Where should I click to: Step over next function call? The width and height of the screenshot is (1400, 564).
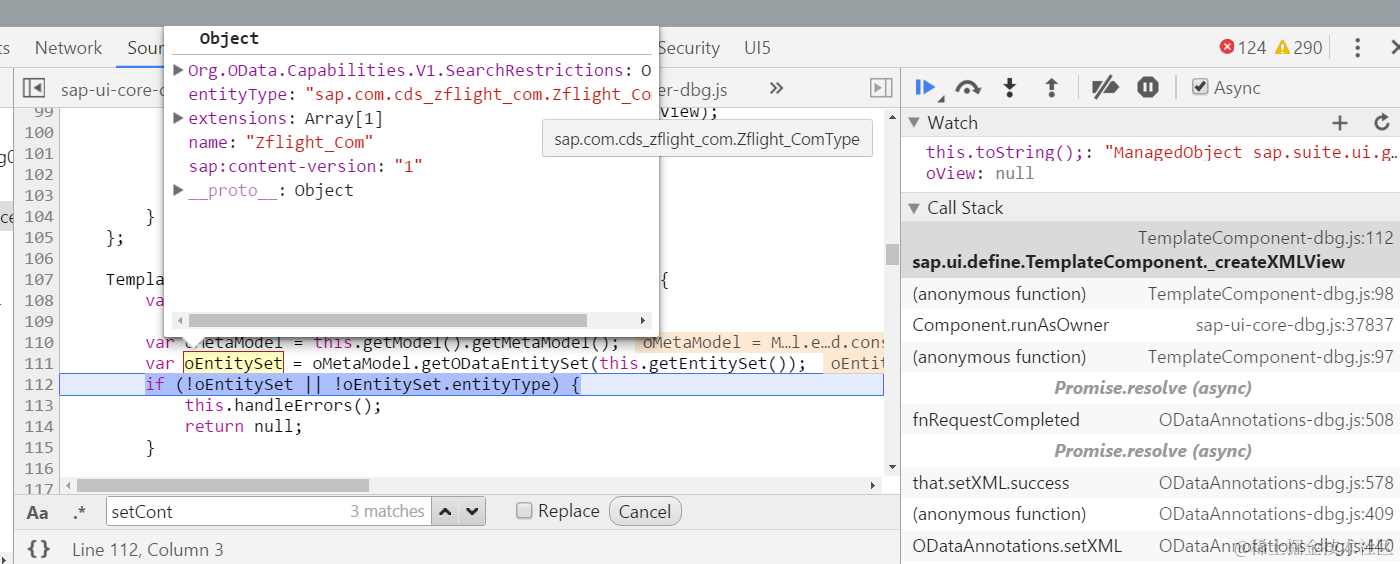[x=968, y=88]
